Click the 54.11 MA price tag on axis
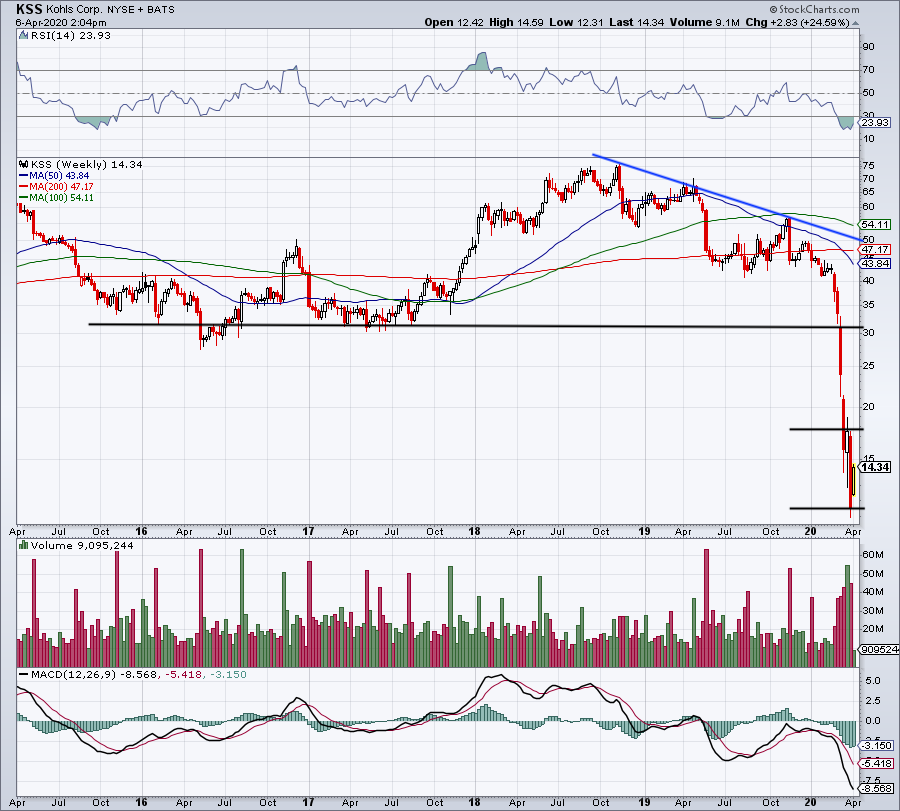900x811 pixels. 875,224
